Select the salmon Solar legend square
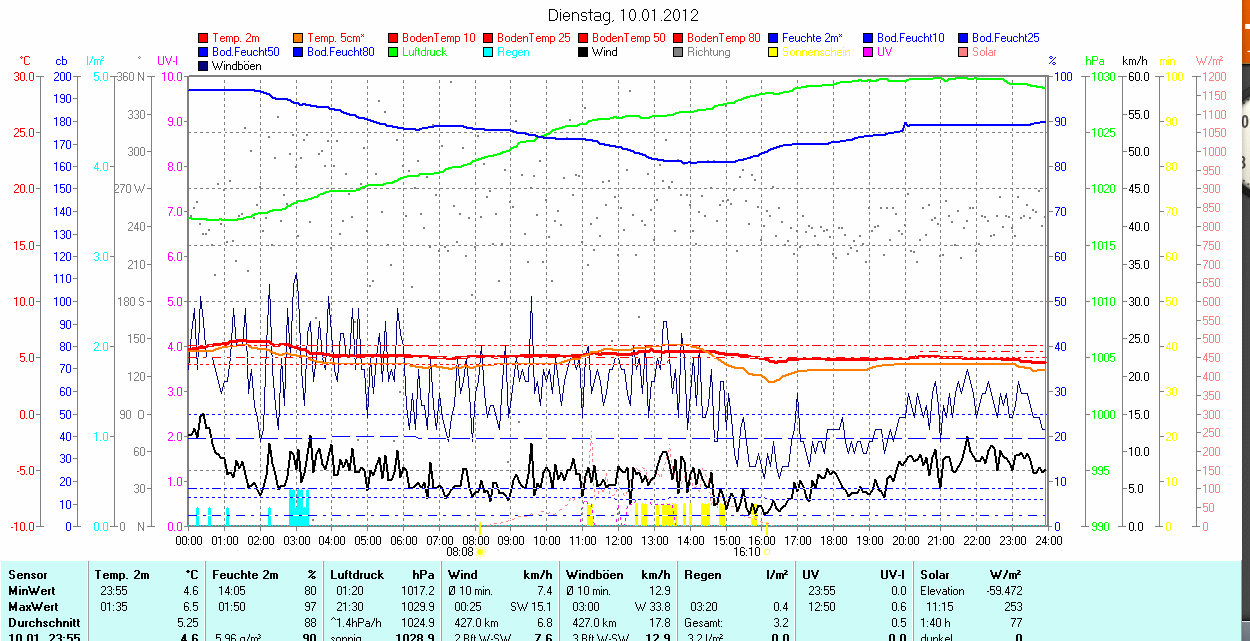The image size is (1250, 641). (964, 52)
